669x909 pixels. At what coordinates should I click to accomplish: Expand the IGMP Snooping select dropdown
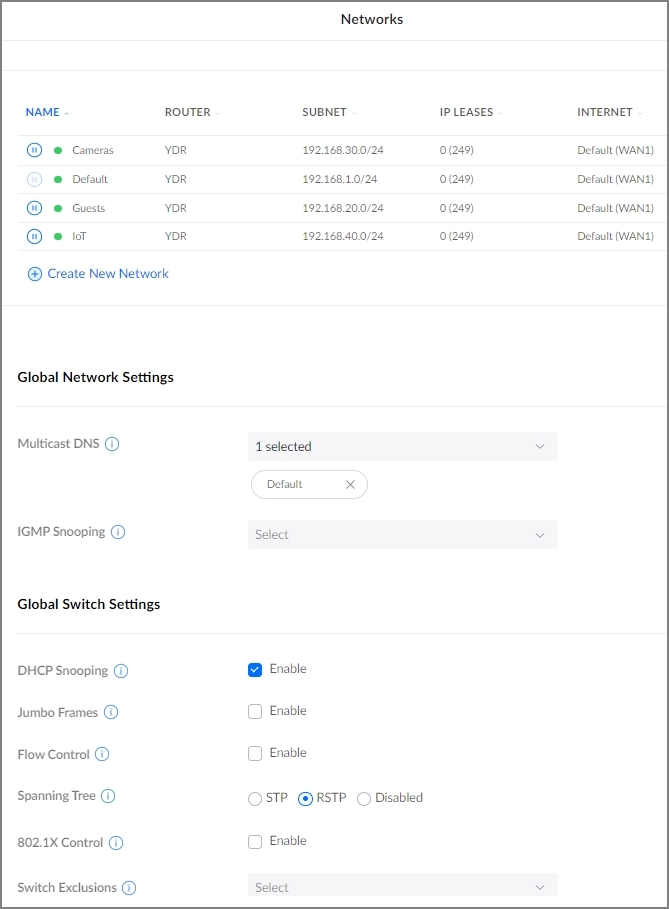(402, 535)
